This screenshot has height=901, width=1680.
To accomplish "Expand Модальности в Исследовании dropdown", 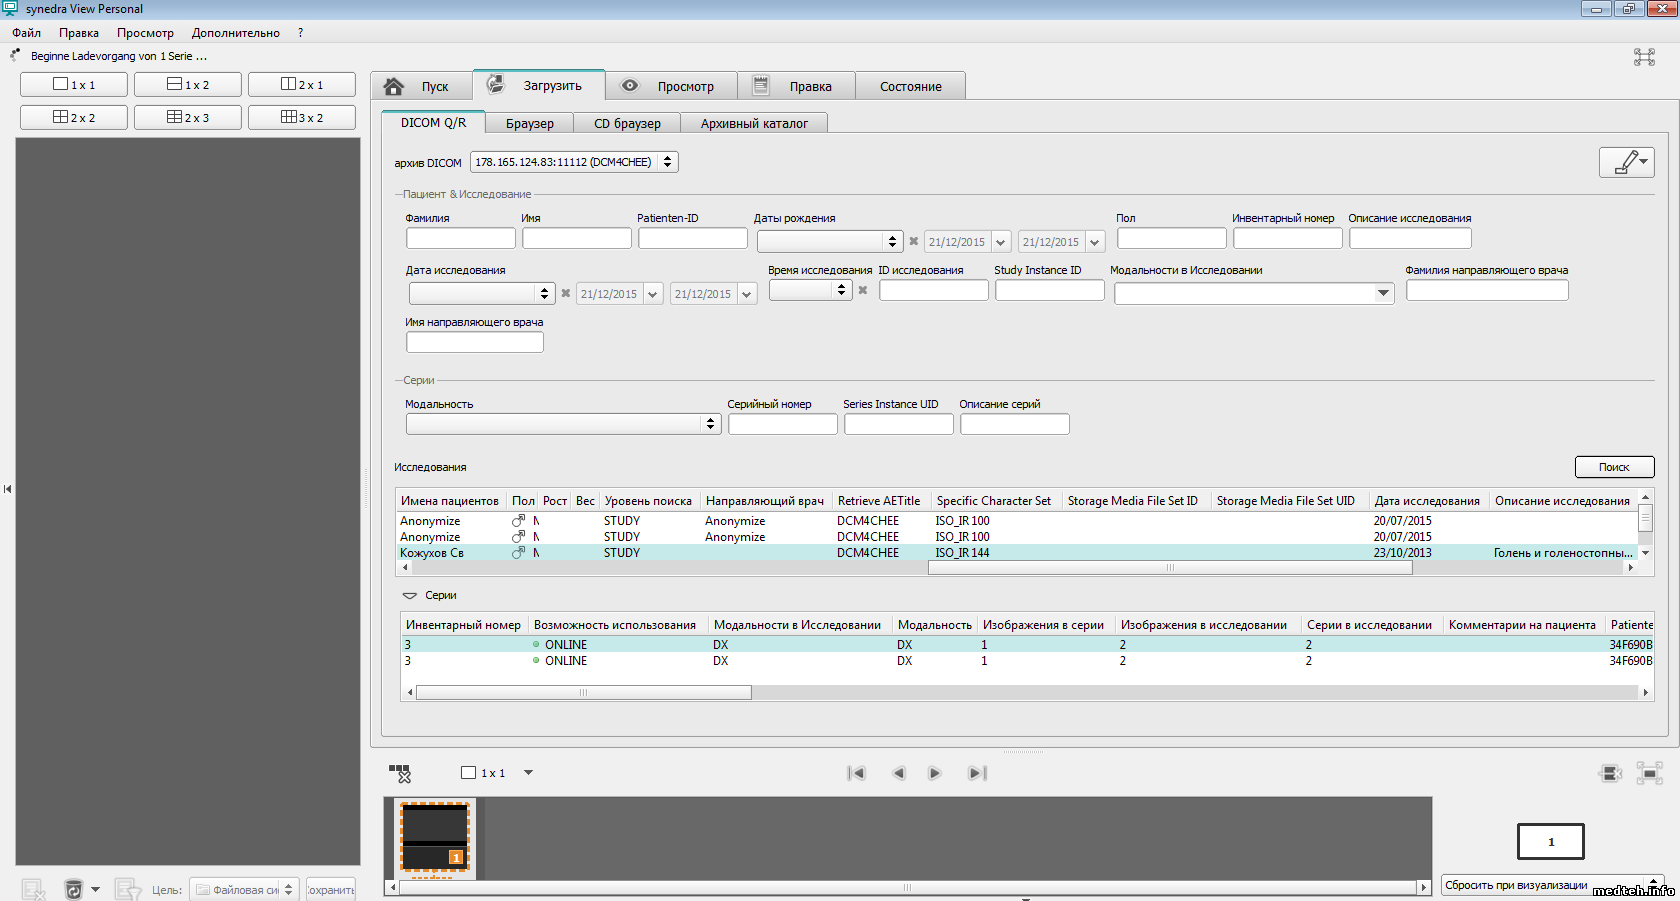I will click(x=1383, y=293).
